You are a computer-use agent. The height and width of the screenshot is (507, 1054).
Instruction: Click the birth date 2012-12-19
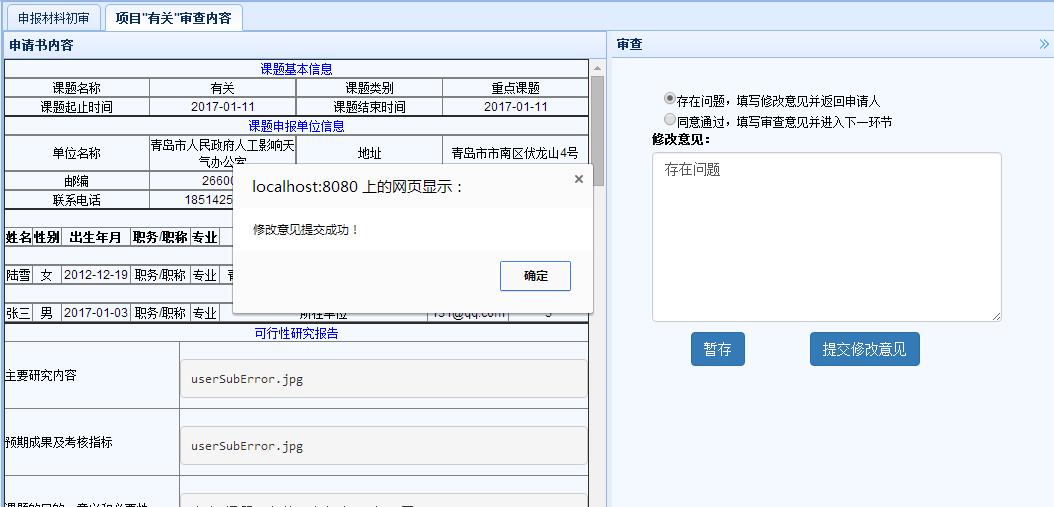95,275
